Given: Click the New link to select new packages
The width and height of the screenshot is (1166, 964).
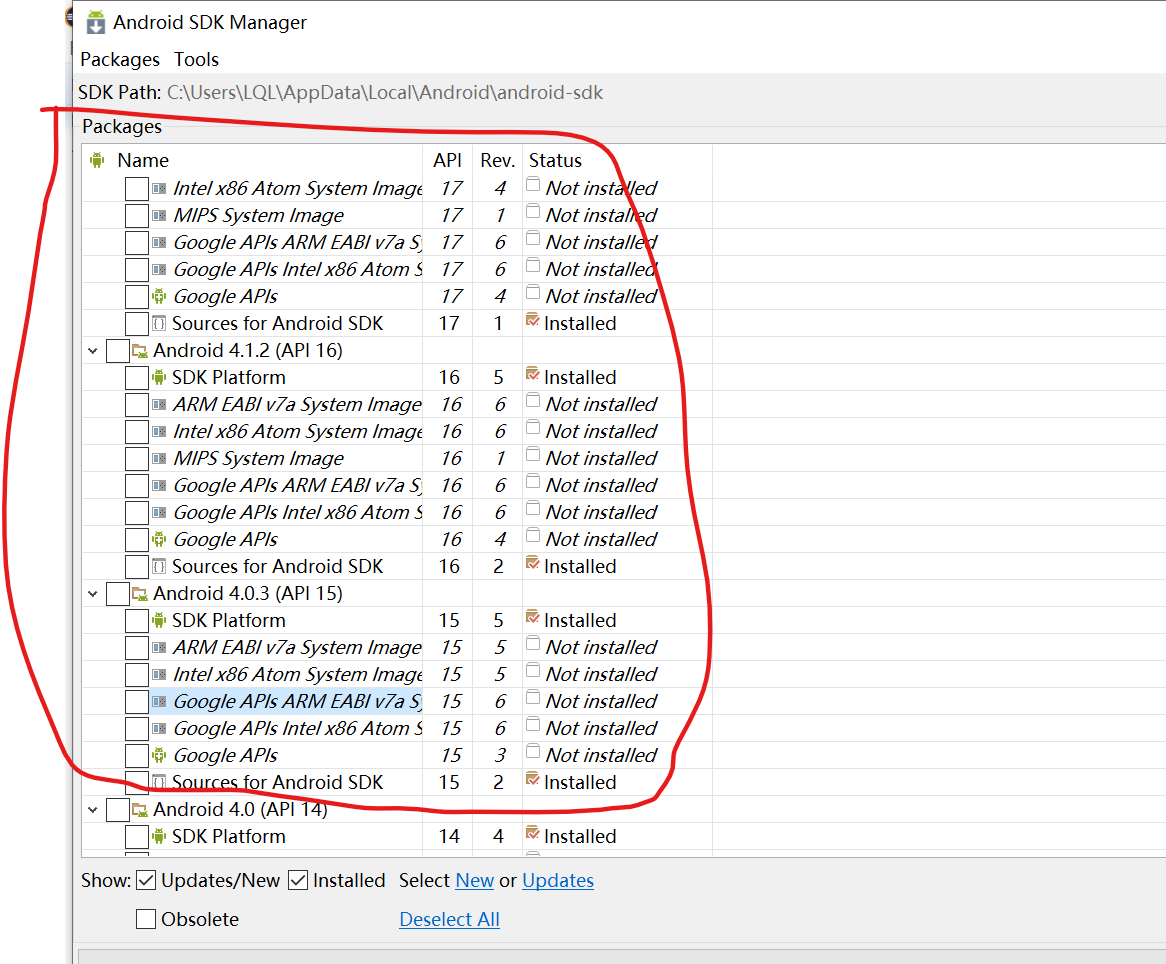Looking at the screenshot, I should coord(474,881).
